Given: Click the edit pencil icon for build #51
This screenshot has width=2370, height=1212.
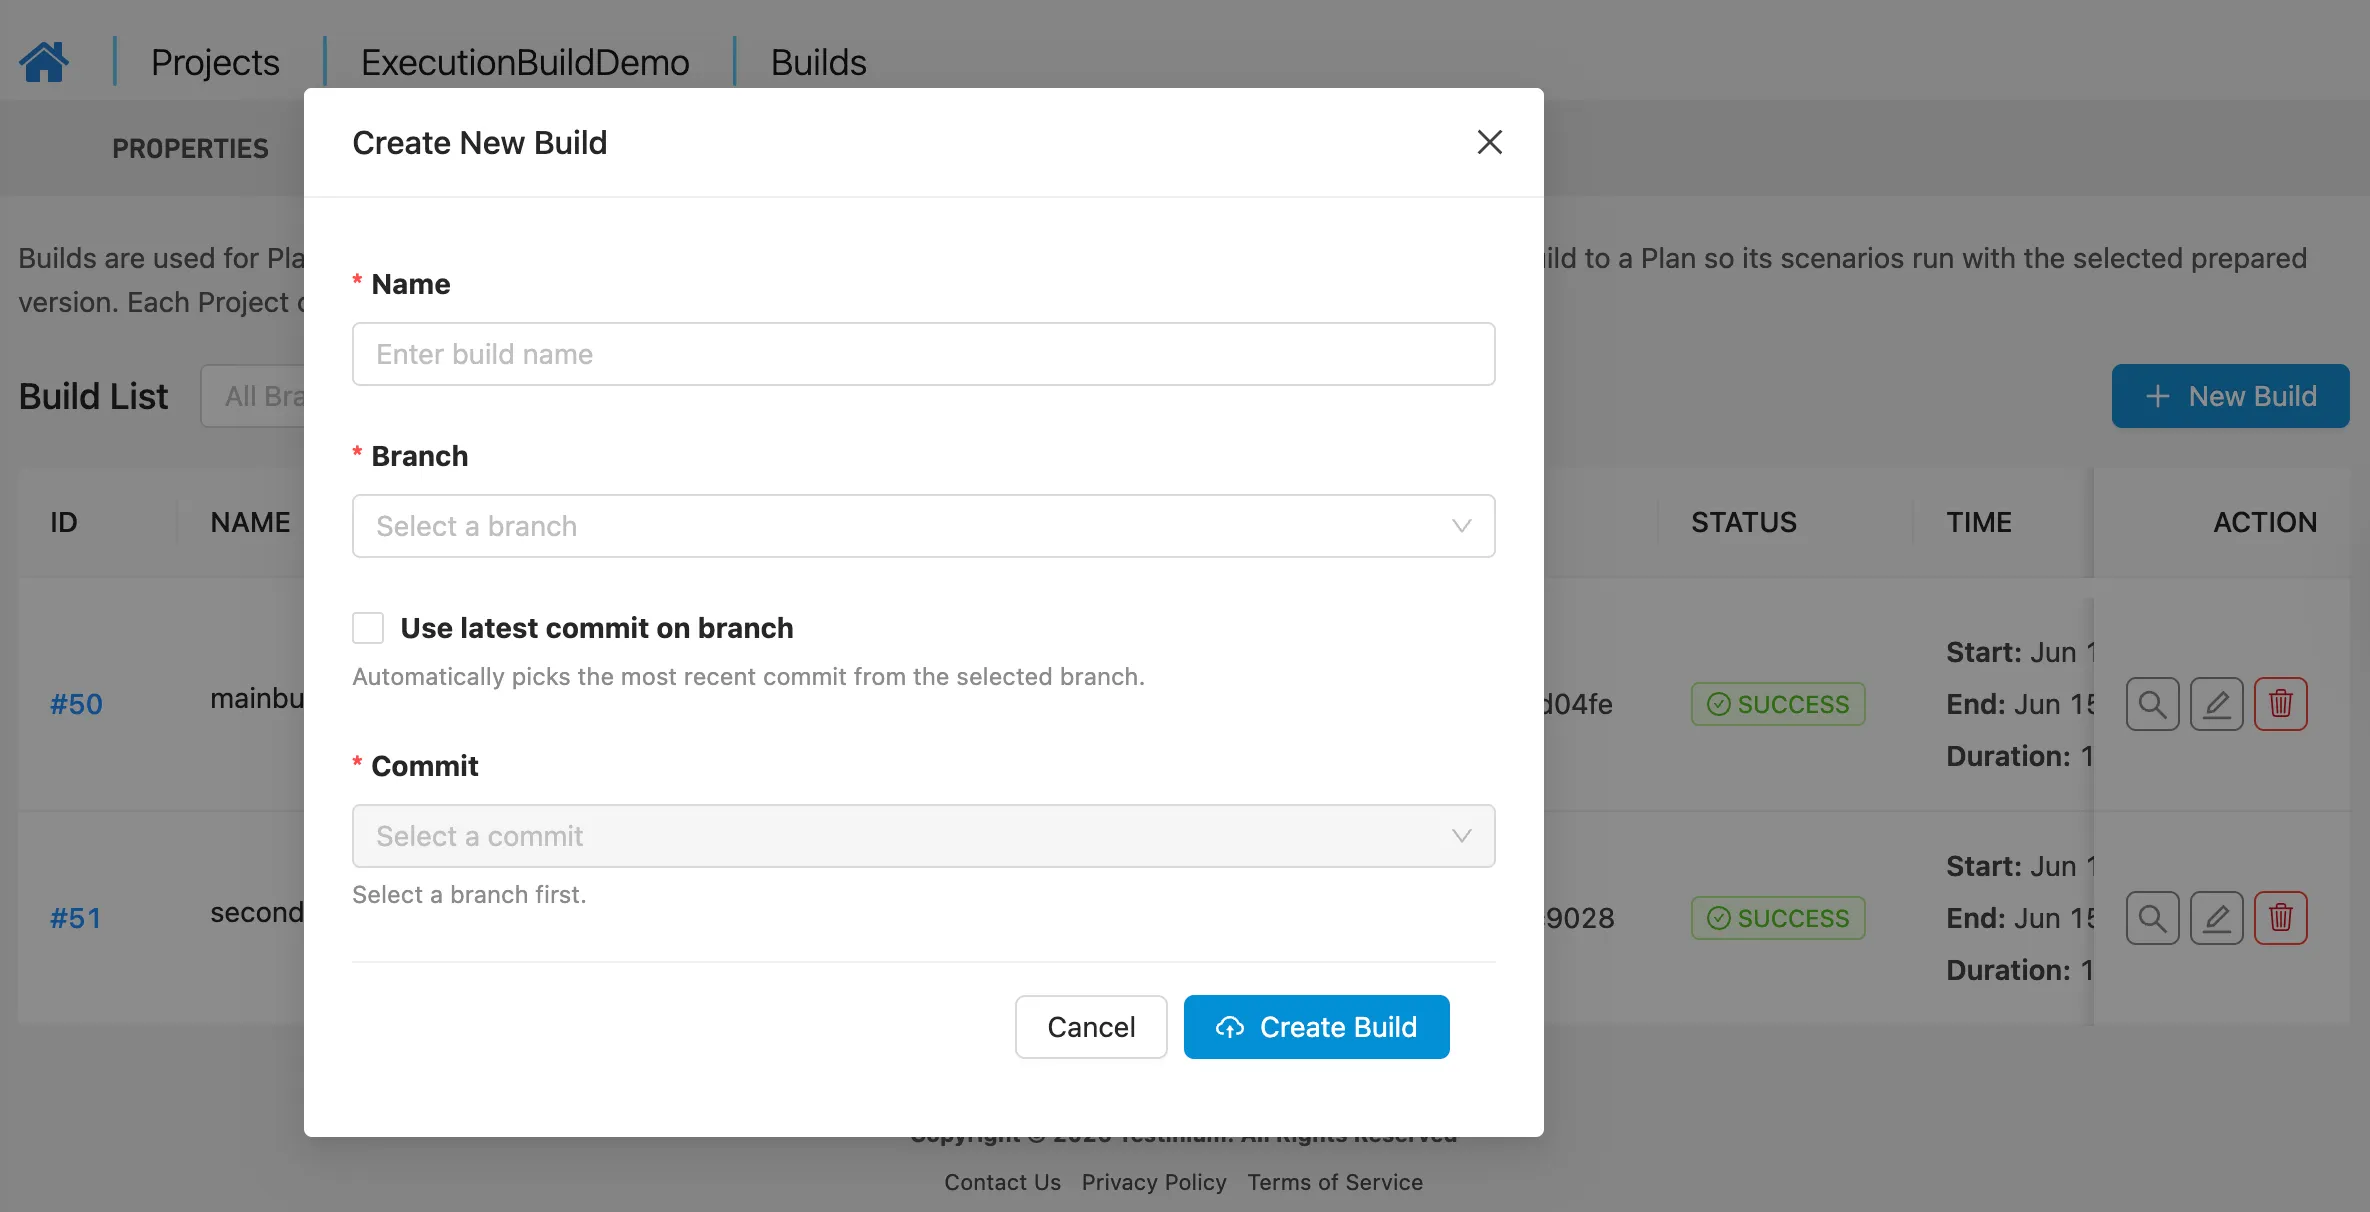Looking at the screenshot, I should point(2216,918).
